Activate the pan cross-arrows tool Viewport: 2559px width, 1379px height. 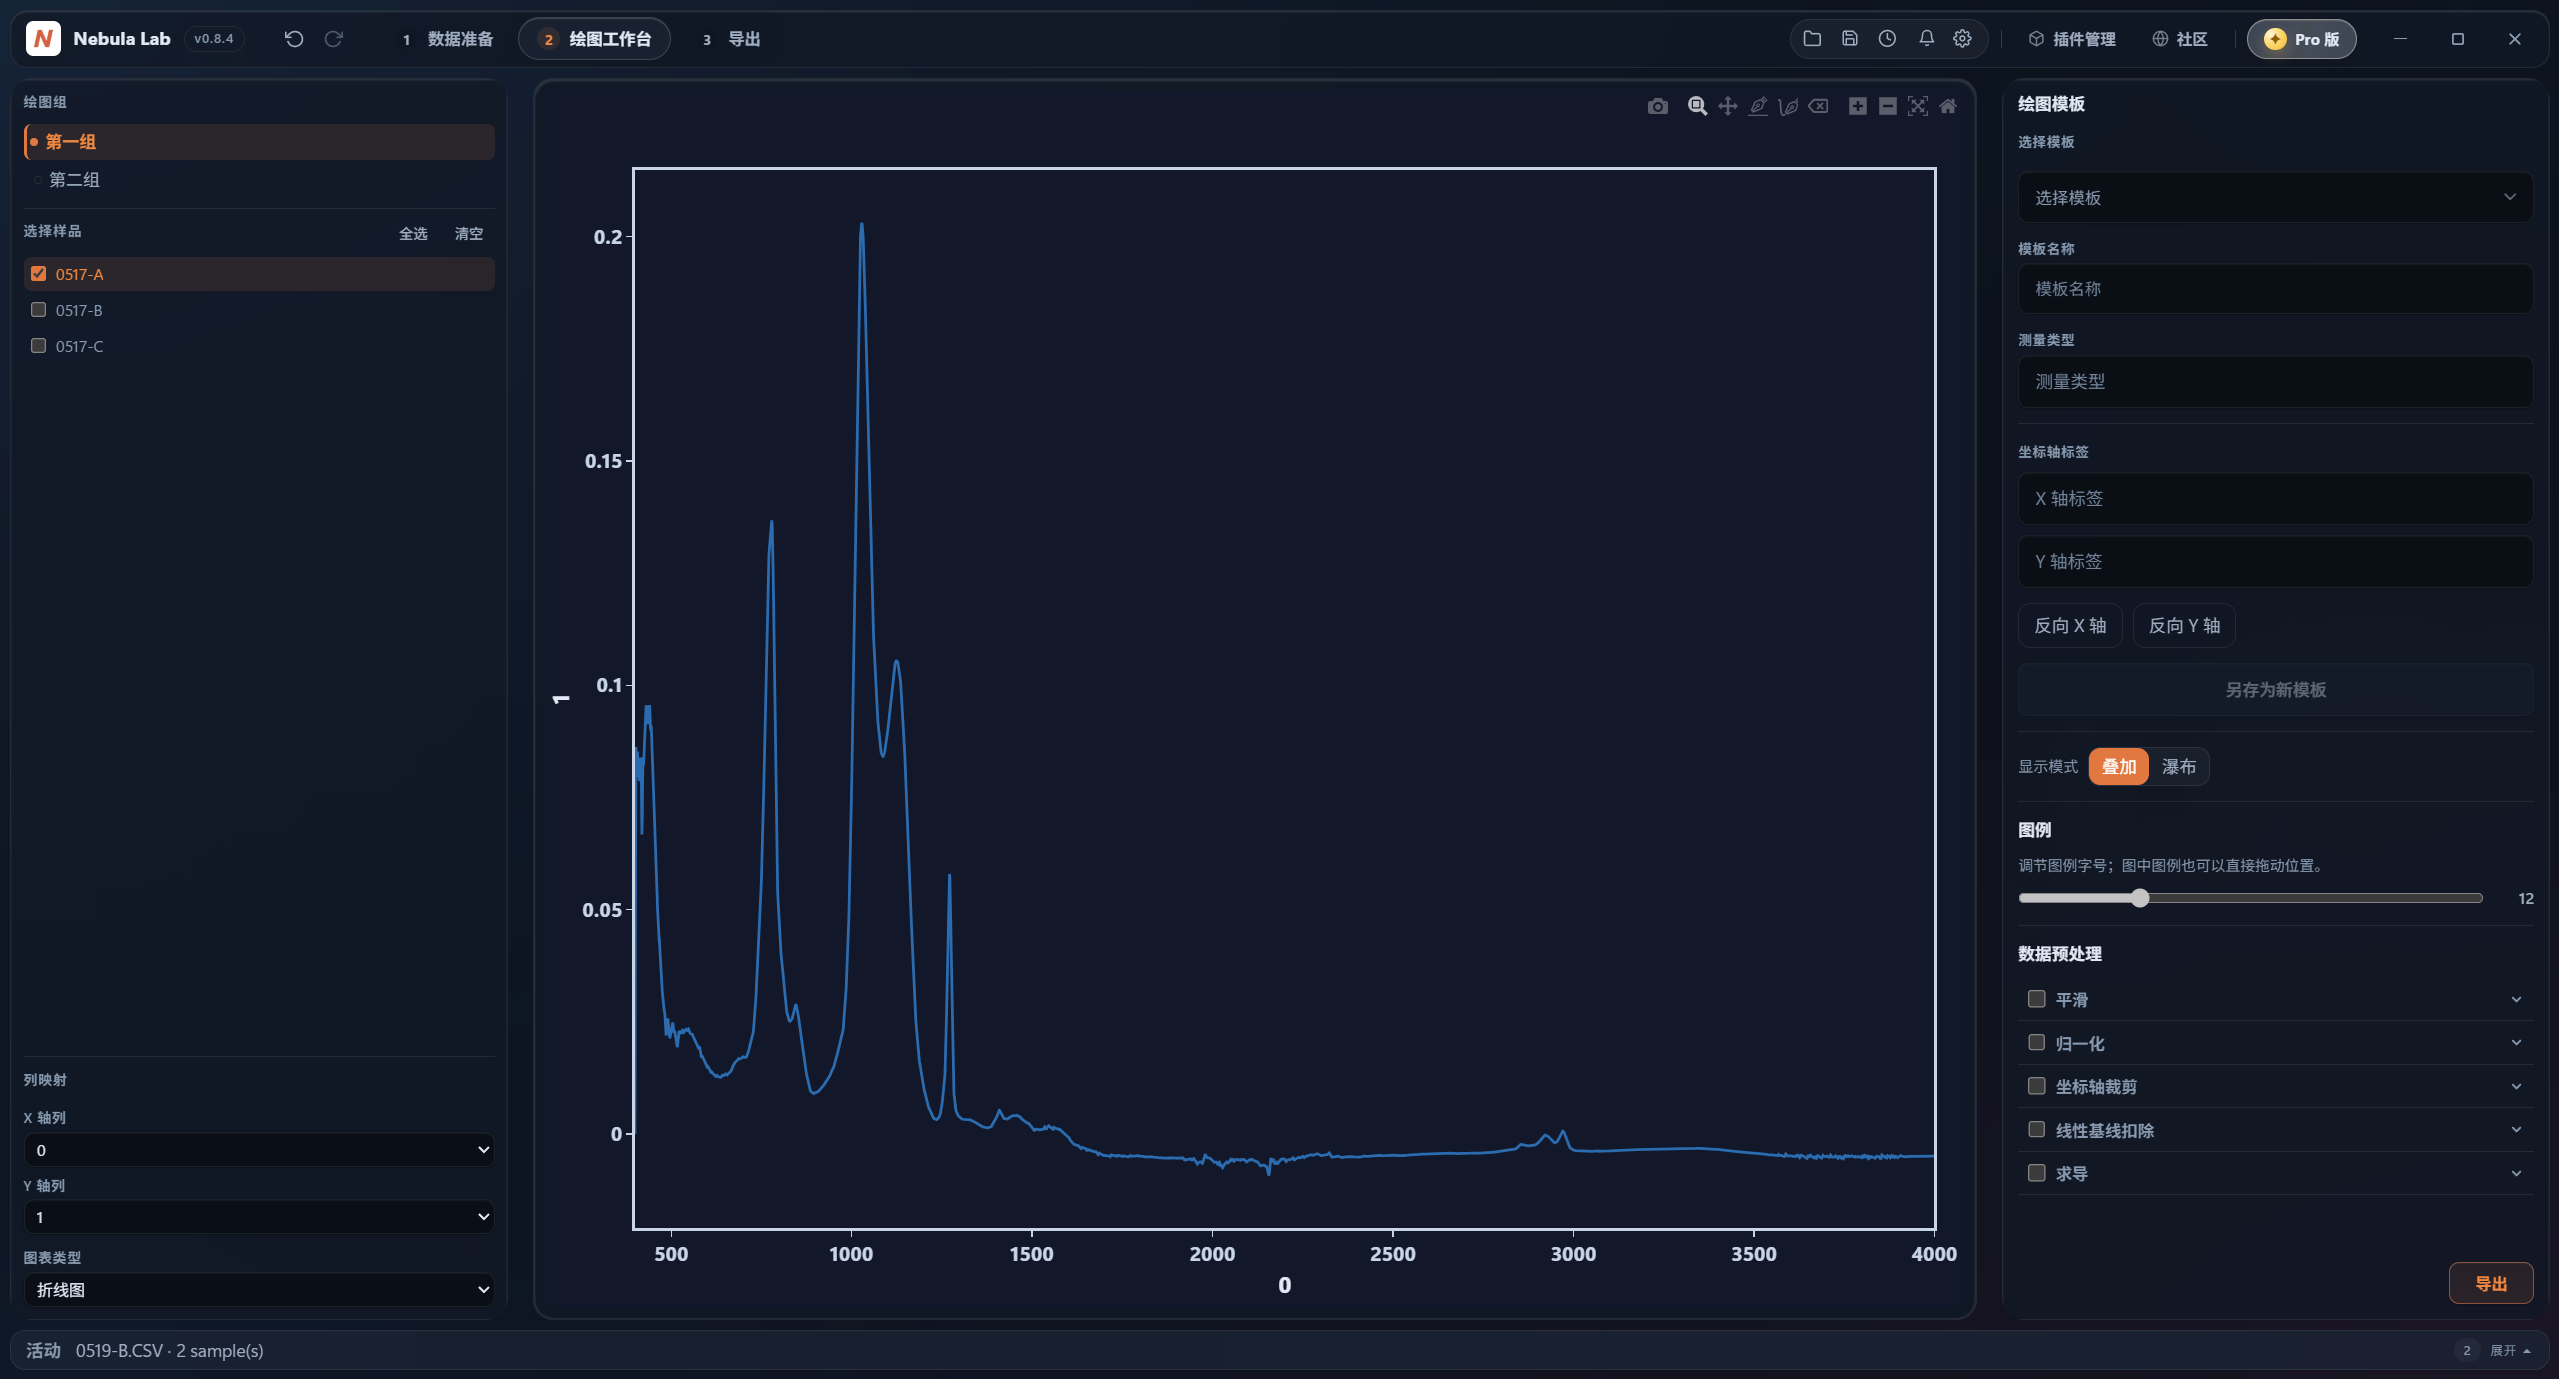1727,106
